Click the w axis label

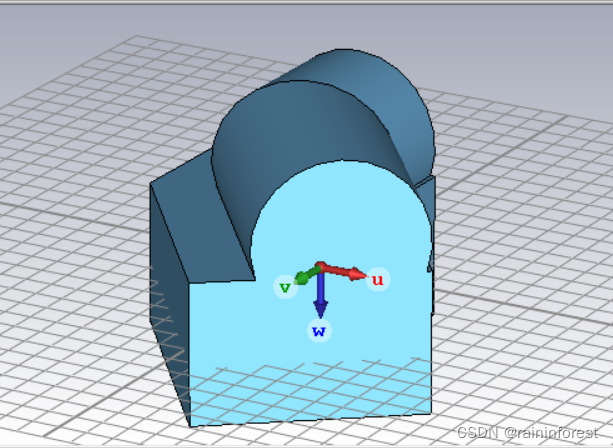319,331
